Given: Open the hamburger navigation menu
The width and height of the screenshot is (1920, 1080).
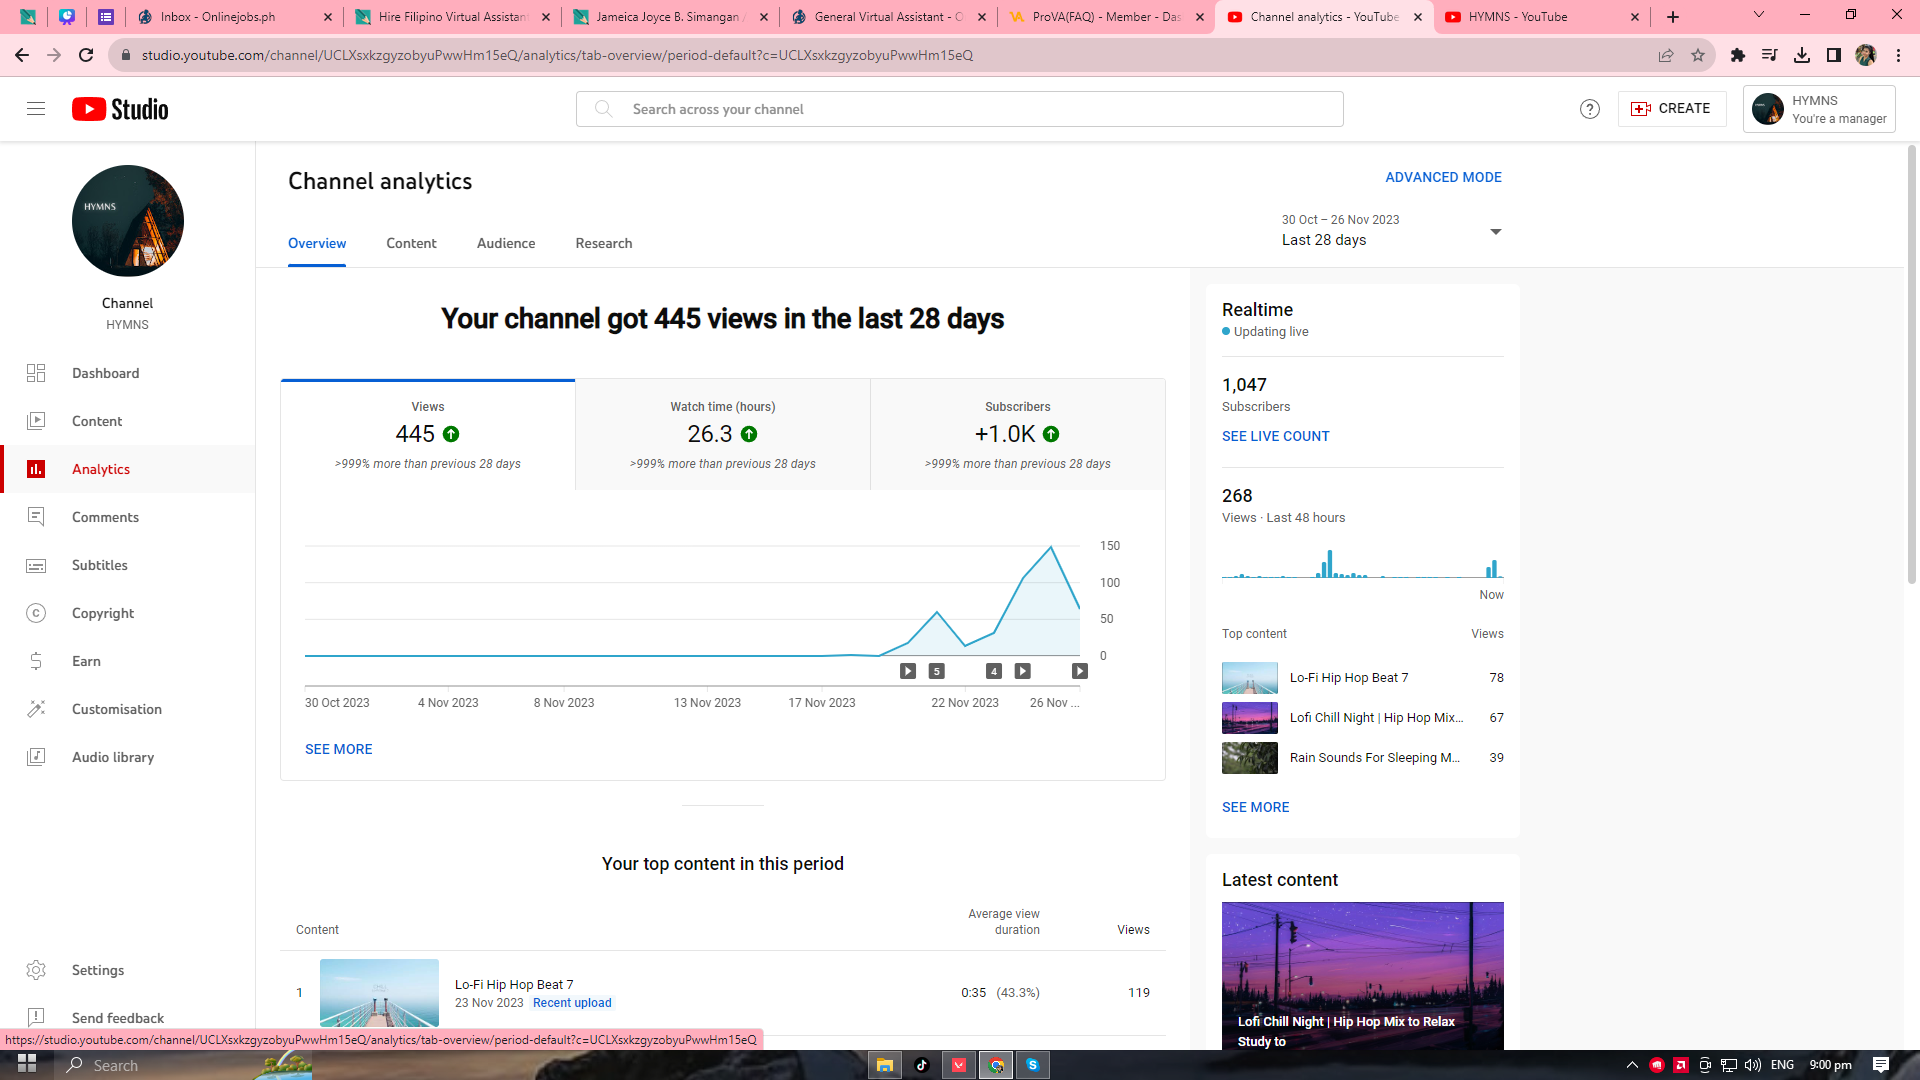Looking at the screenshot, I should (x=36, y=109).
